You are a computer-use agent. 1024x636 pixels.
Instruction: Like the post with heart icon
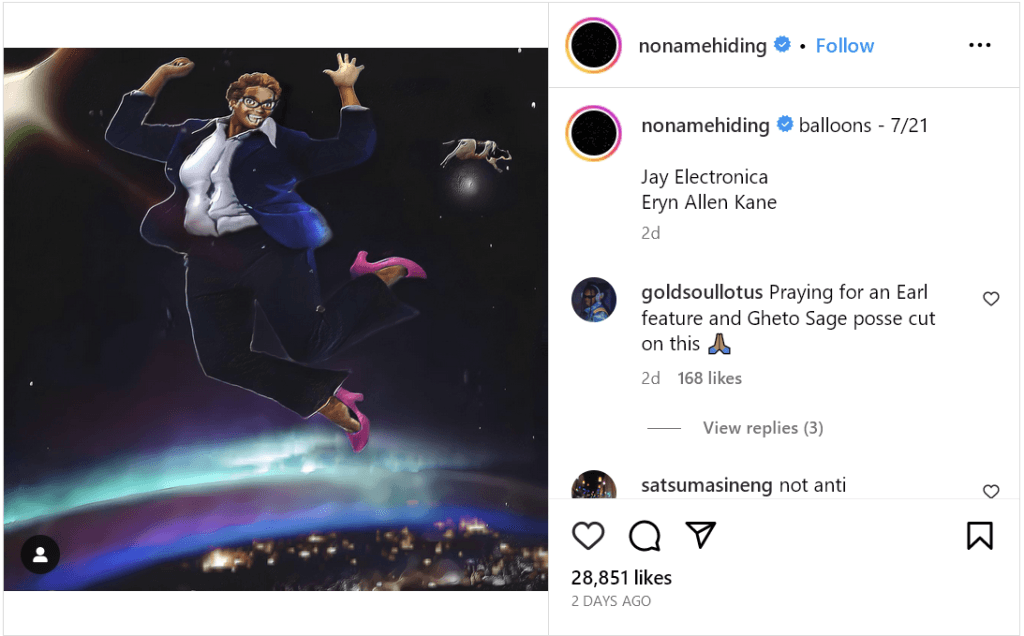click(x=588, y=536)
